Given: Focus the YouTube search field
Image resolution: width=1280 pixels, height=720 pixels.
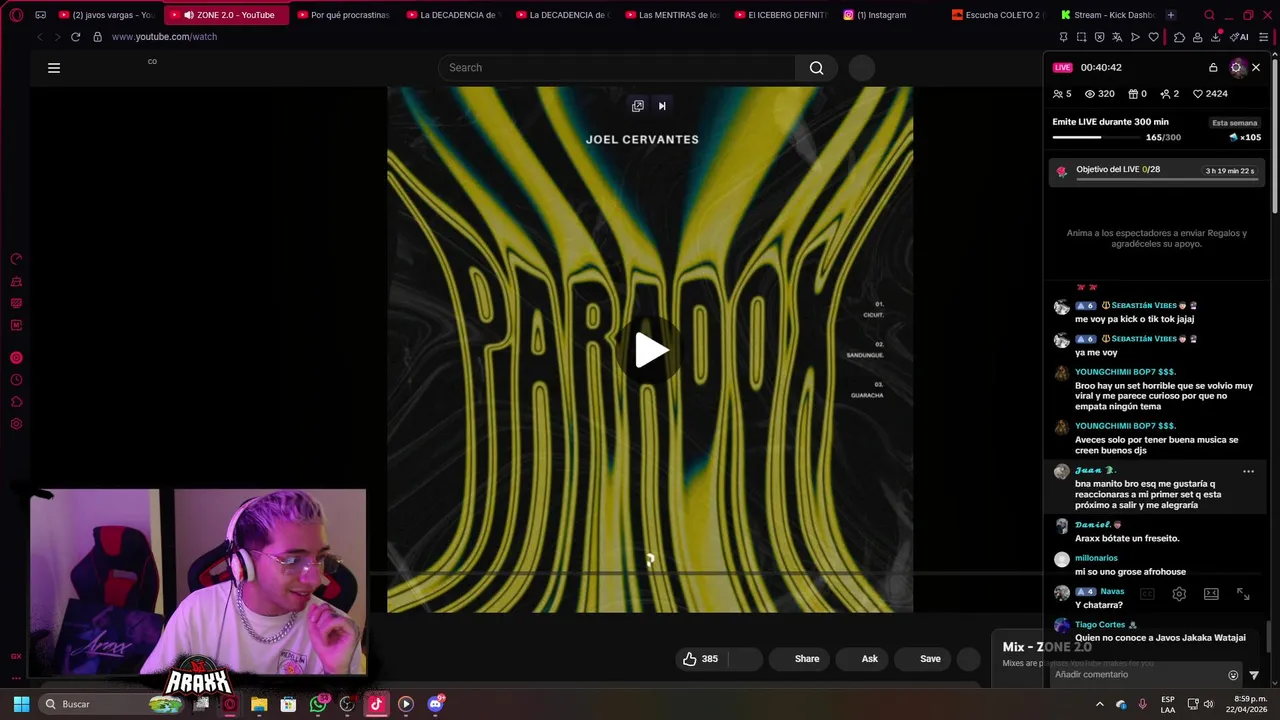Looking at the screenshot, I should tap(617, 68).
